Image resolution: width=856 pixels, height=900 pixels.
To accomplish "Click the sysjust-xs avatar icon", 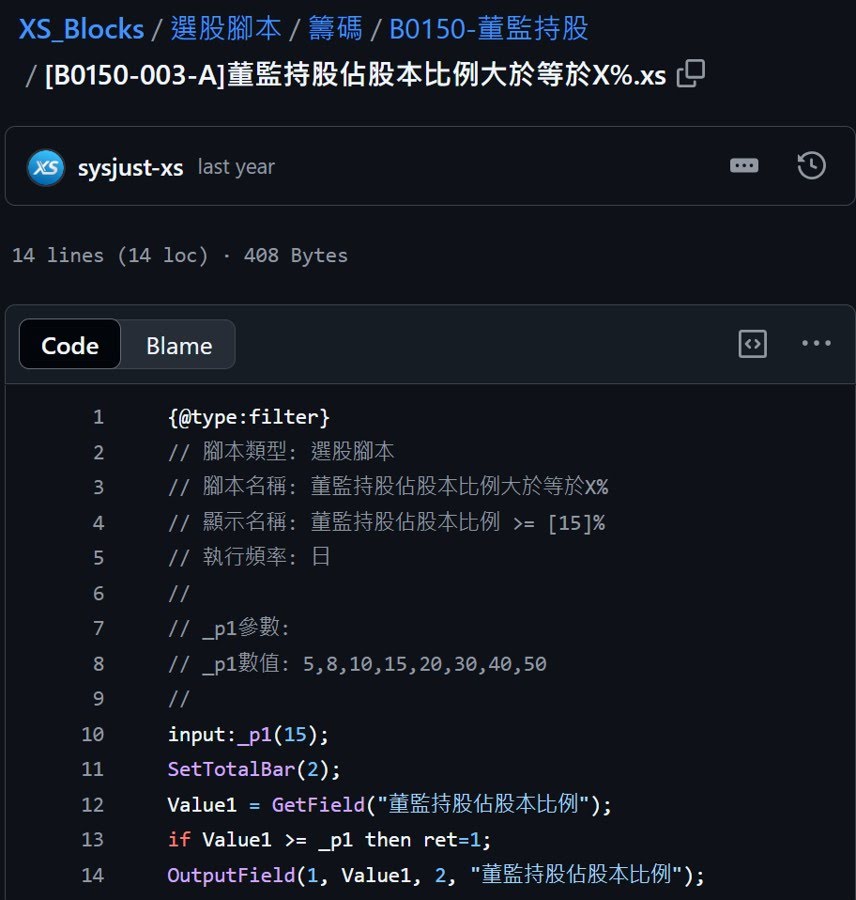I will coord(46,167).
